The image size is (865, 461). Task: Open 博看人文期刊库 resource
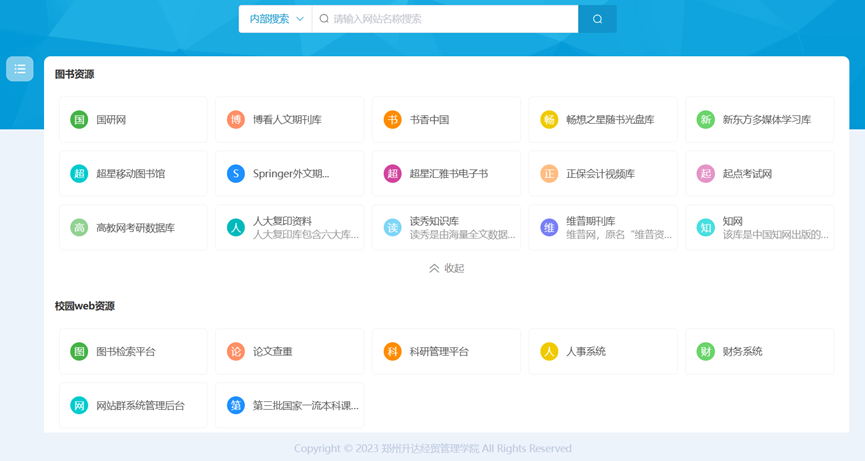288,120
